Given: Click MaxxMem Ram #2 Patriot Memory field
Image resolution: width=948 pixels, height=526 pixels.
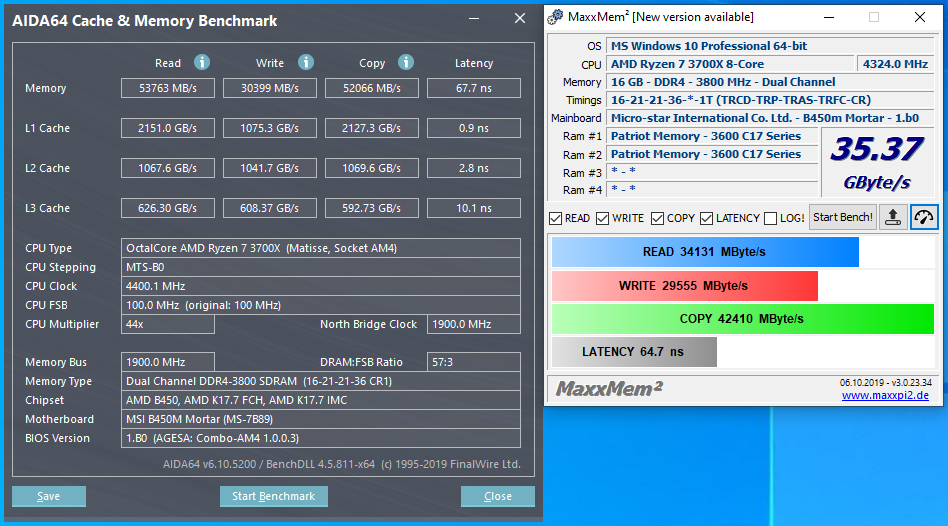Looking at the screenshot, I should (712, 154).
